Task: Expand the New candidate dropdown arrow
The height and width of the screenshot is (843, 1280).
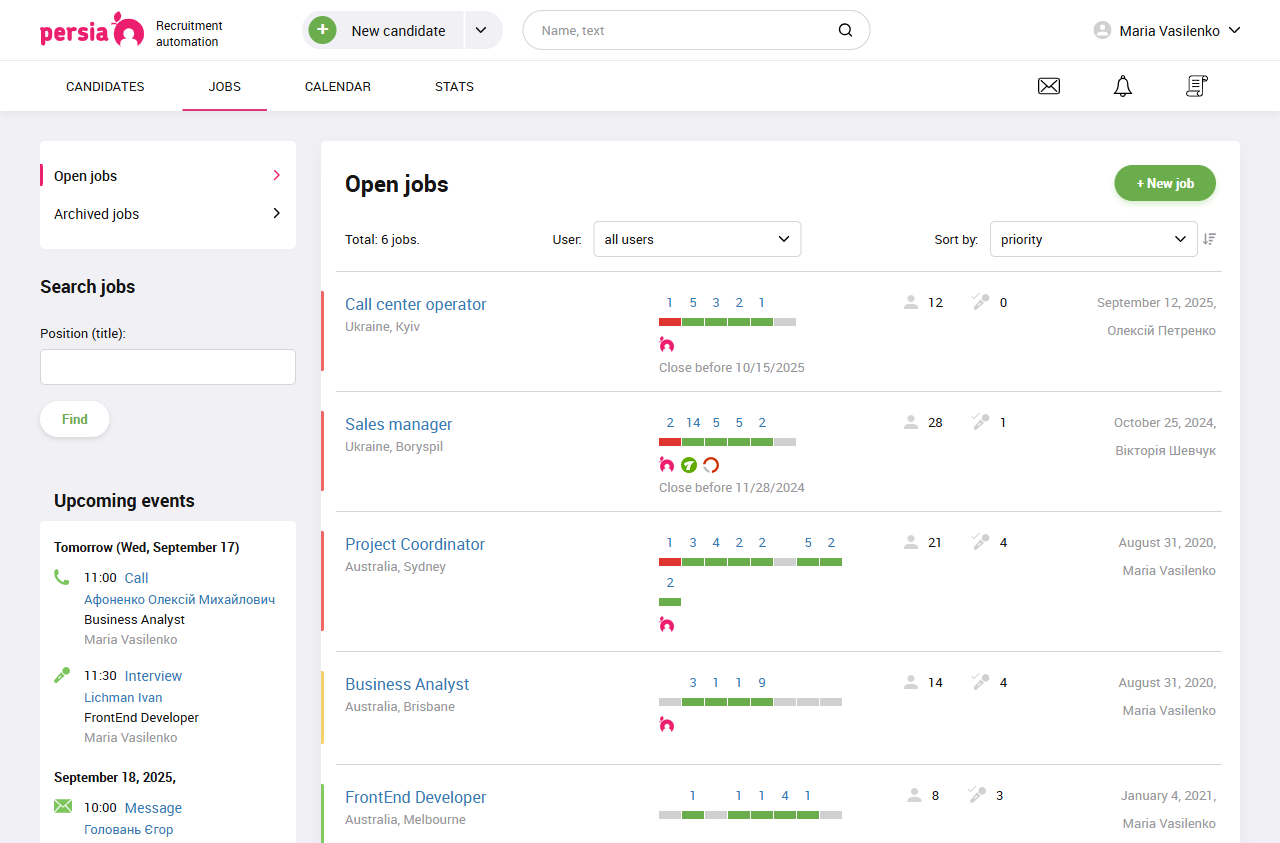Action: click(481, 30)
